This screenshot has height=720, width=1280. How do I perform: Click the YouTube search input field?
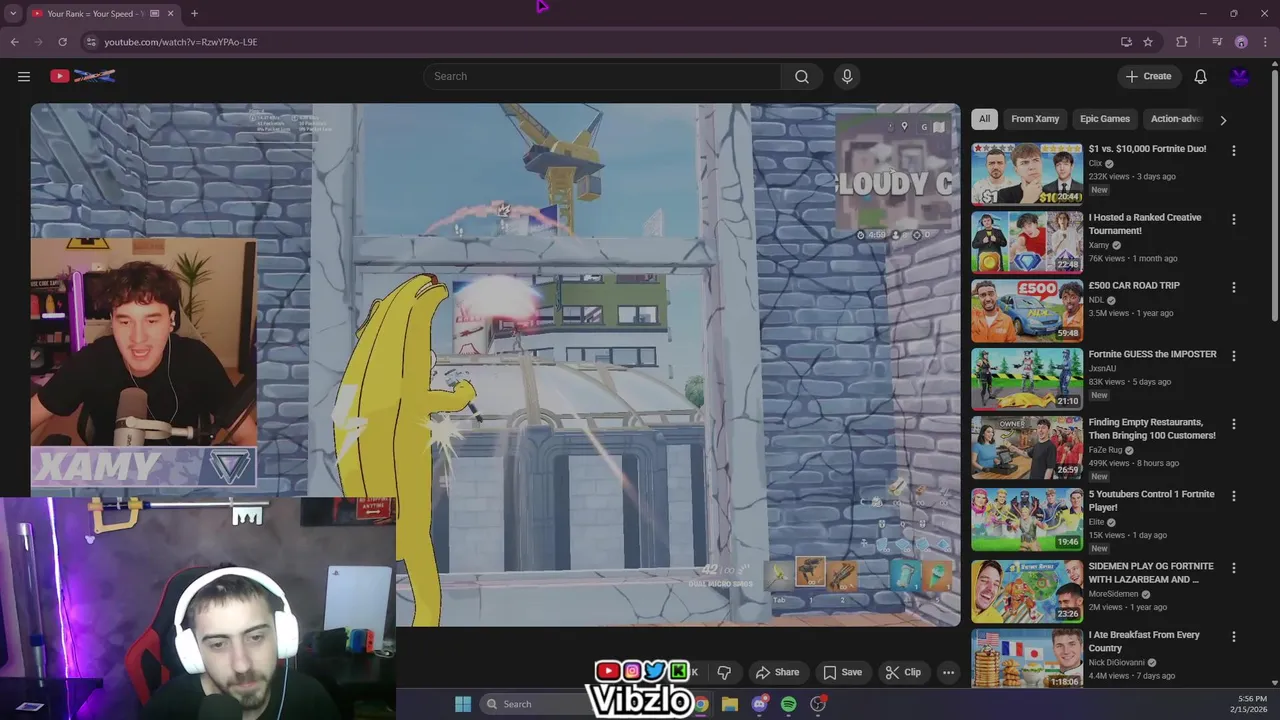(602, 76)
